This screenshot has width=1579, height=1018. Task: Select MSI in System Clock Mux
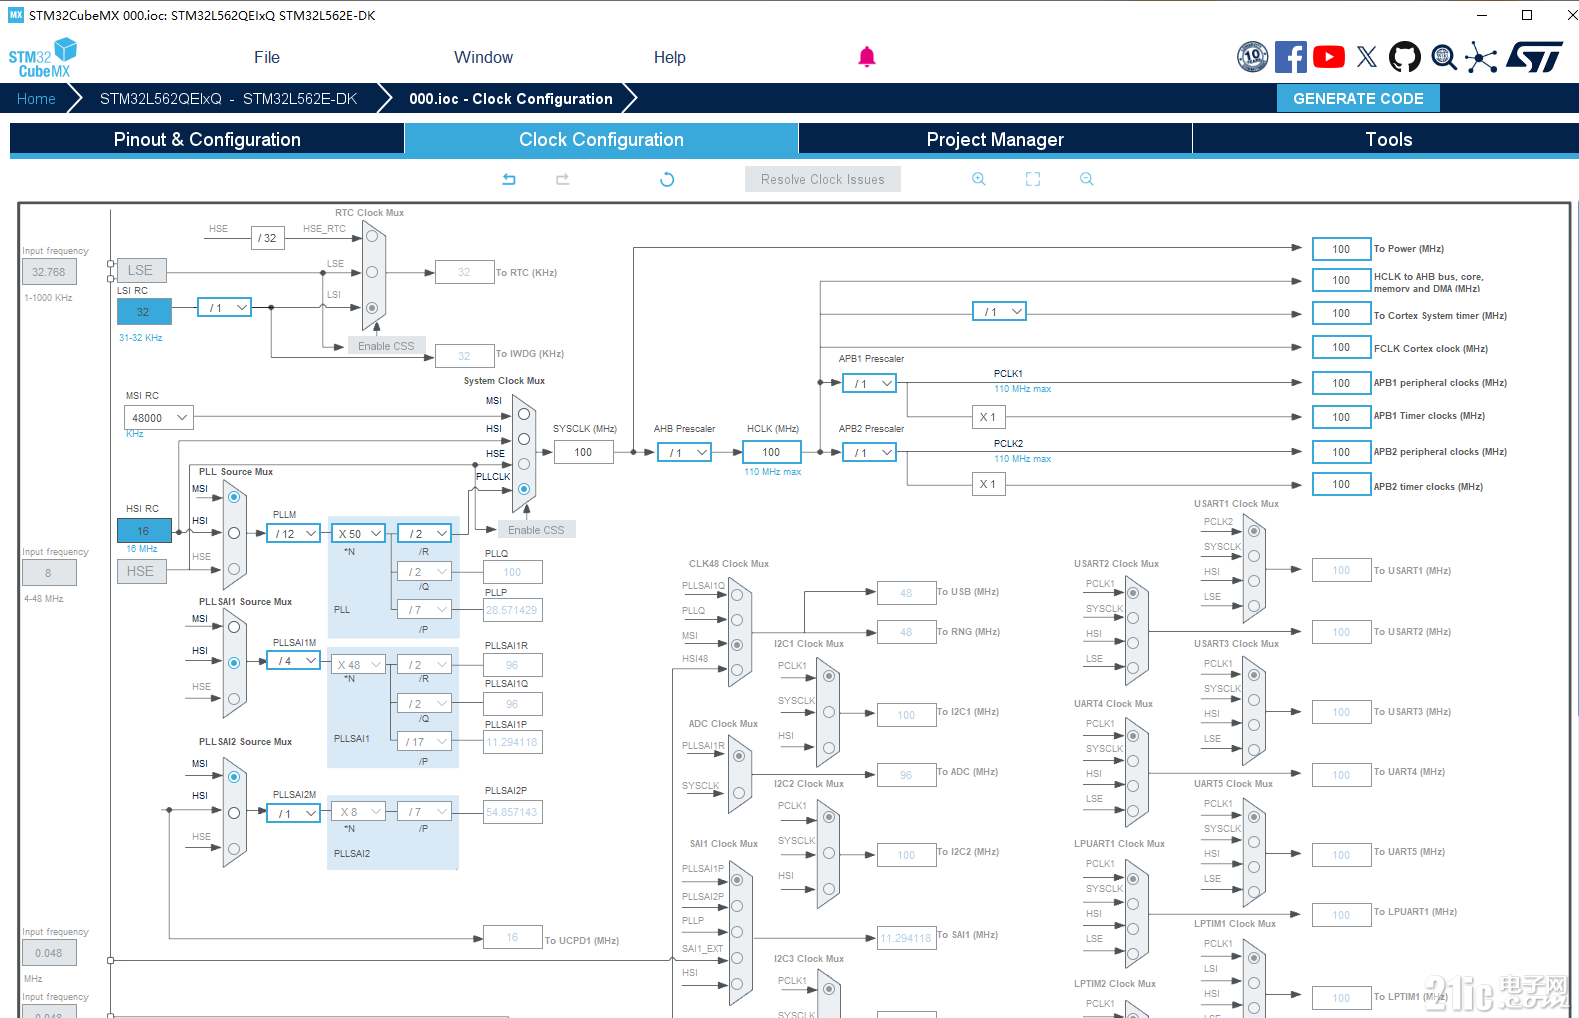pyautogui.click(x=524, y=414)
